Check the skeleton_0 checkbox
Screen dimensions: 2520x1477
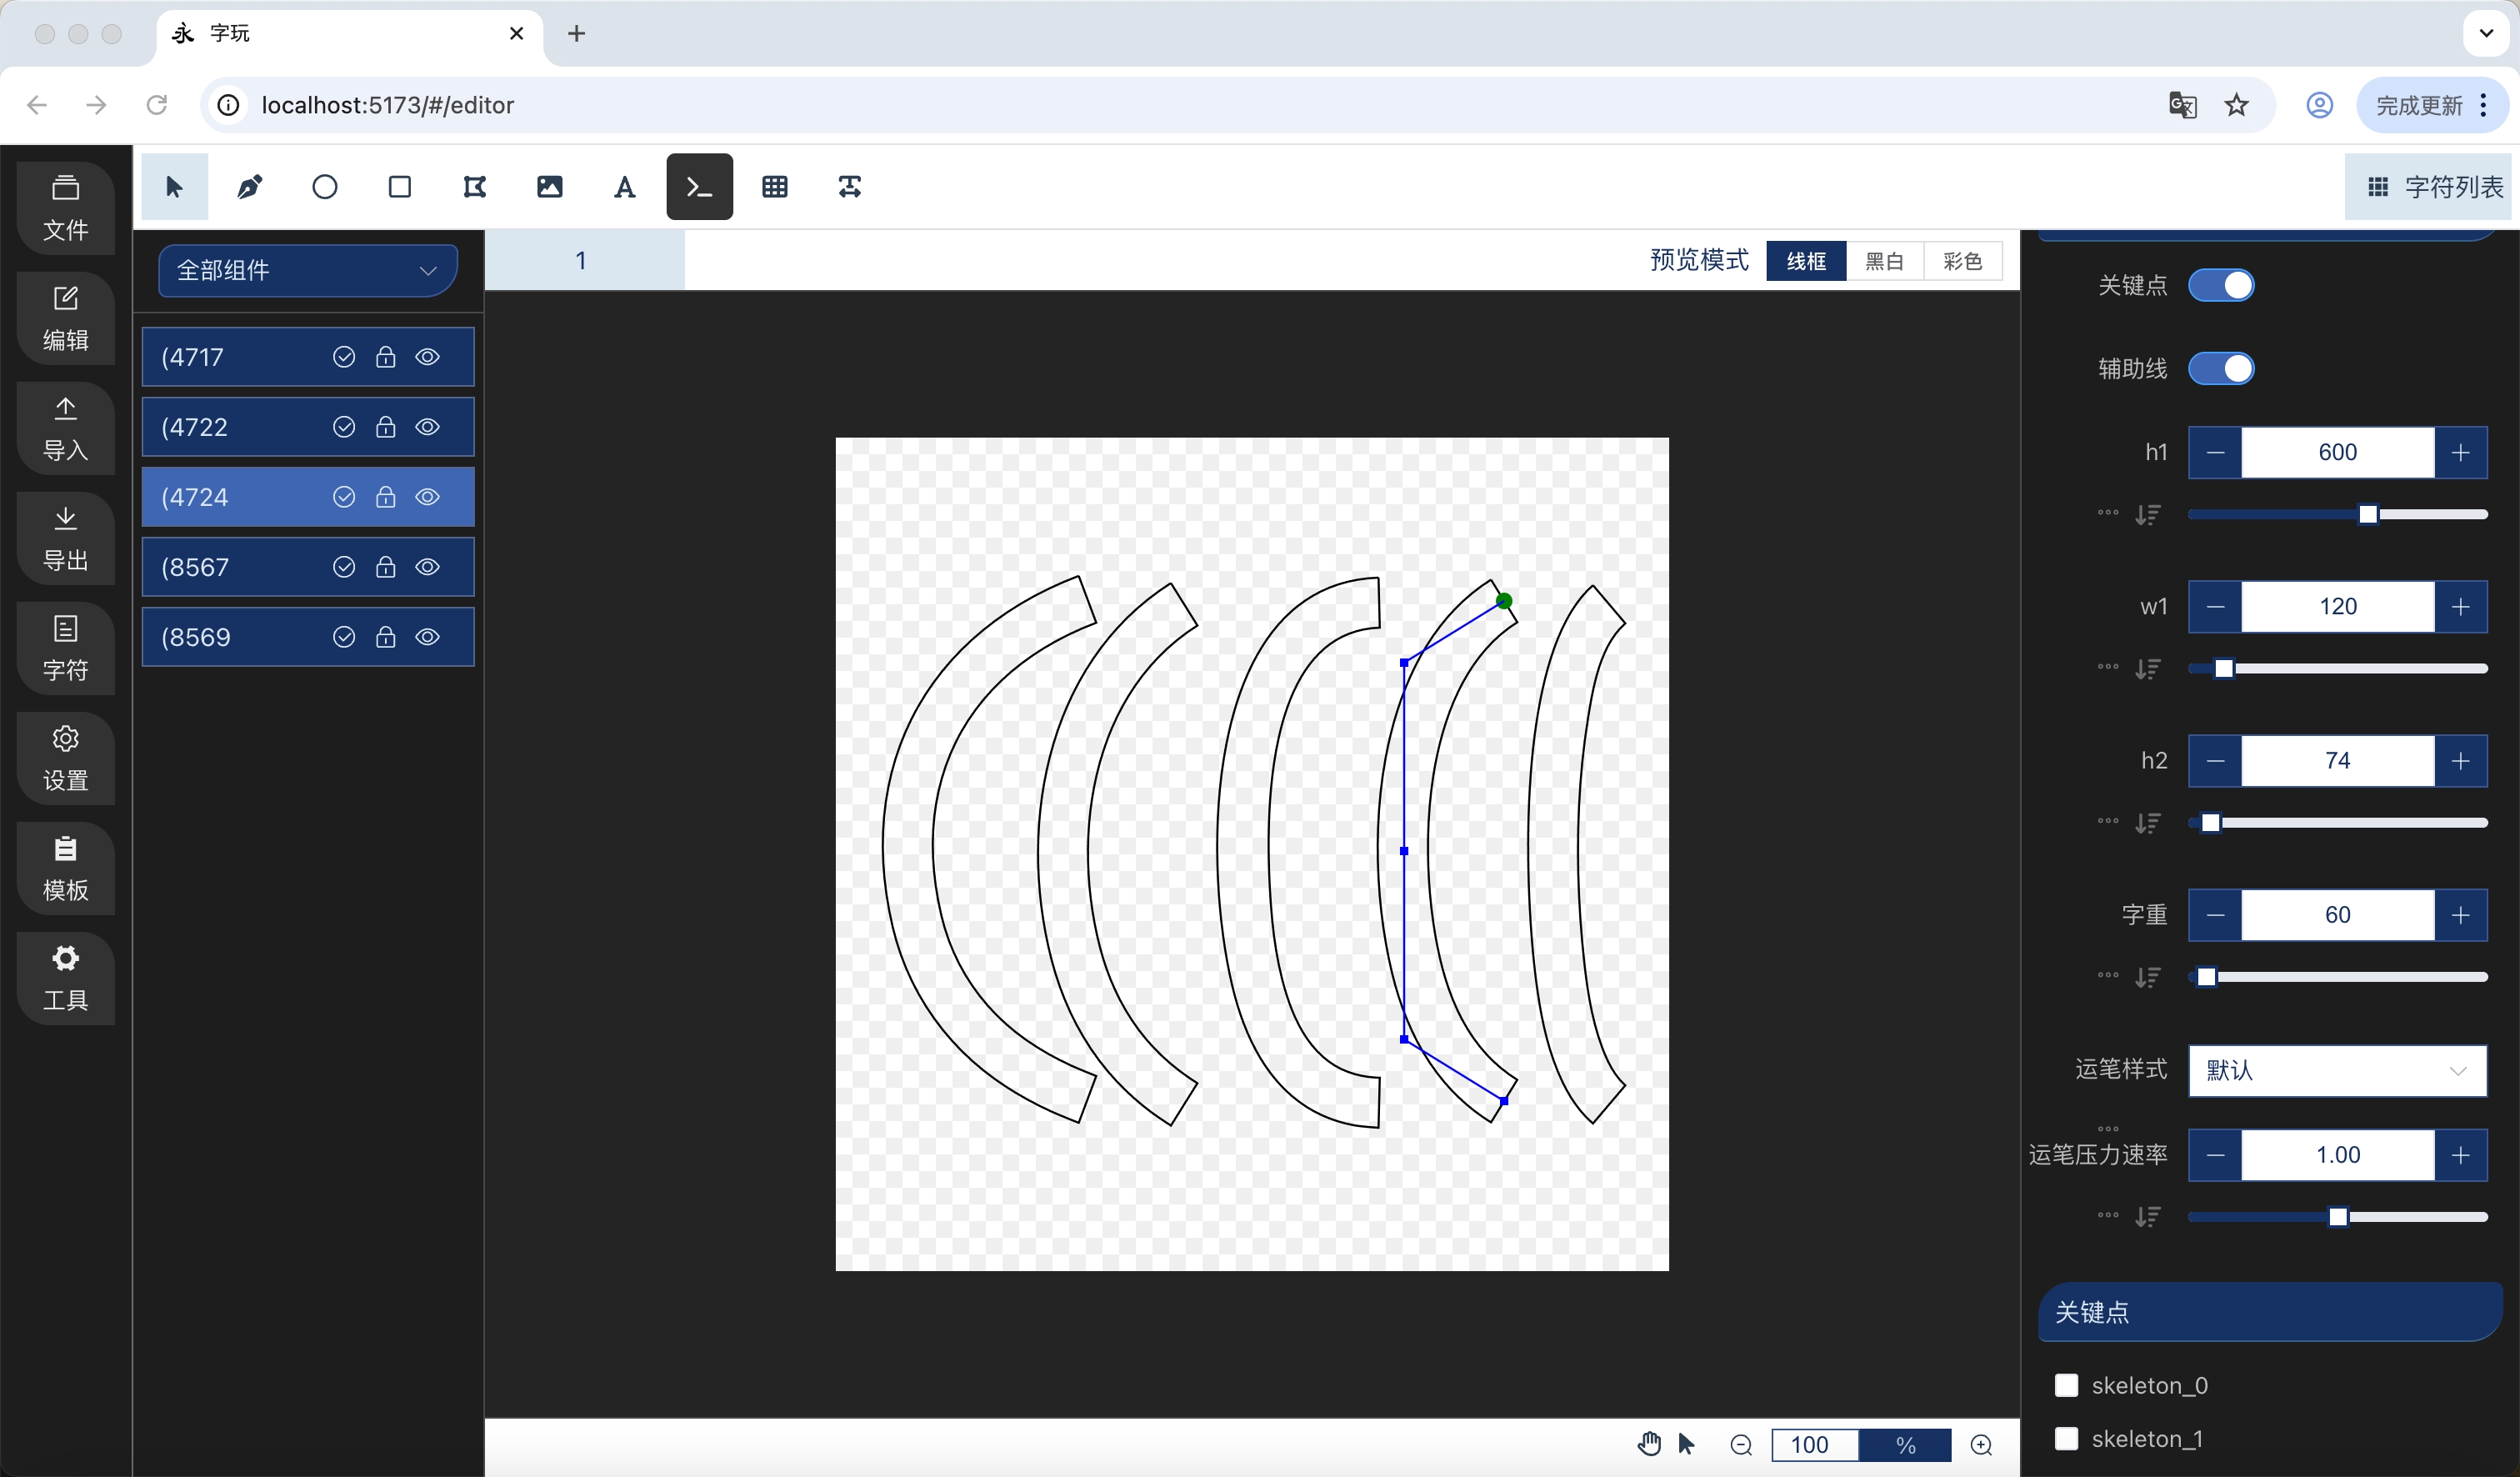click(2066, 1385)
